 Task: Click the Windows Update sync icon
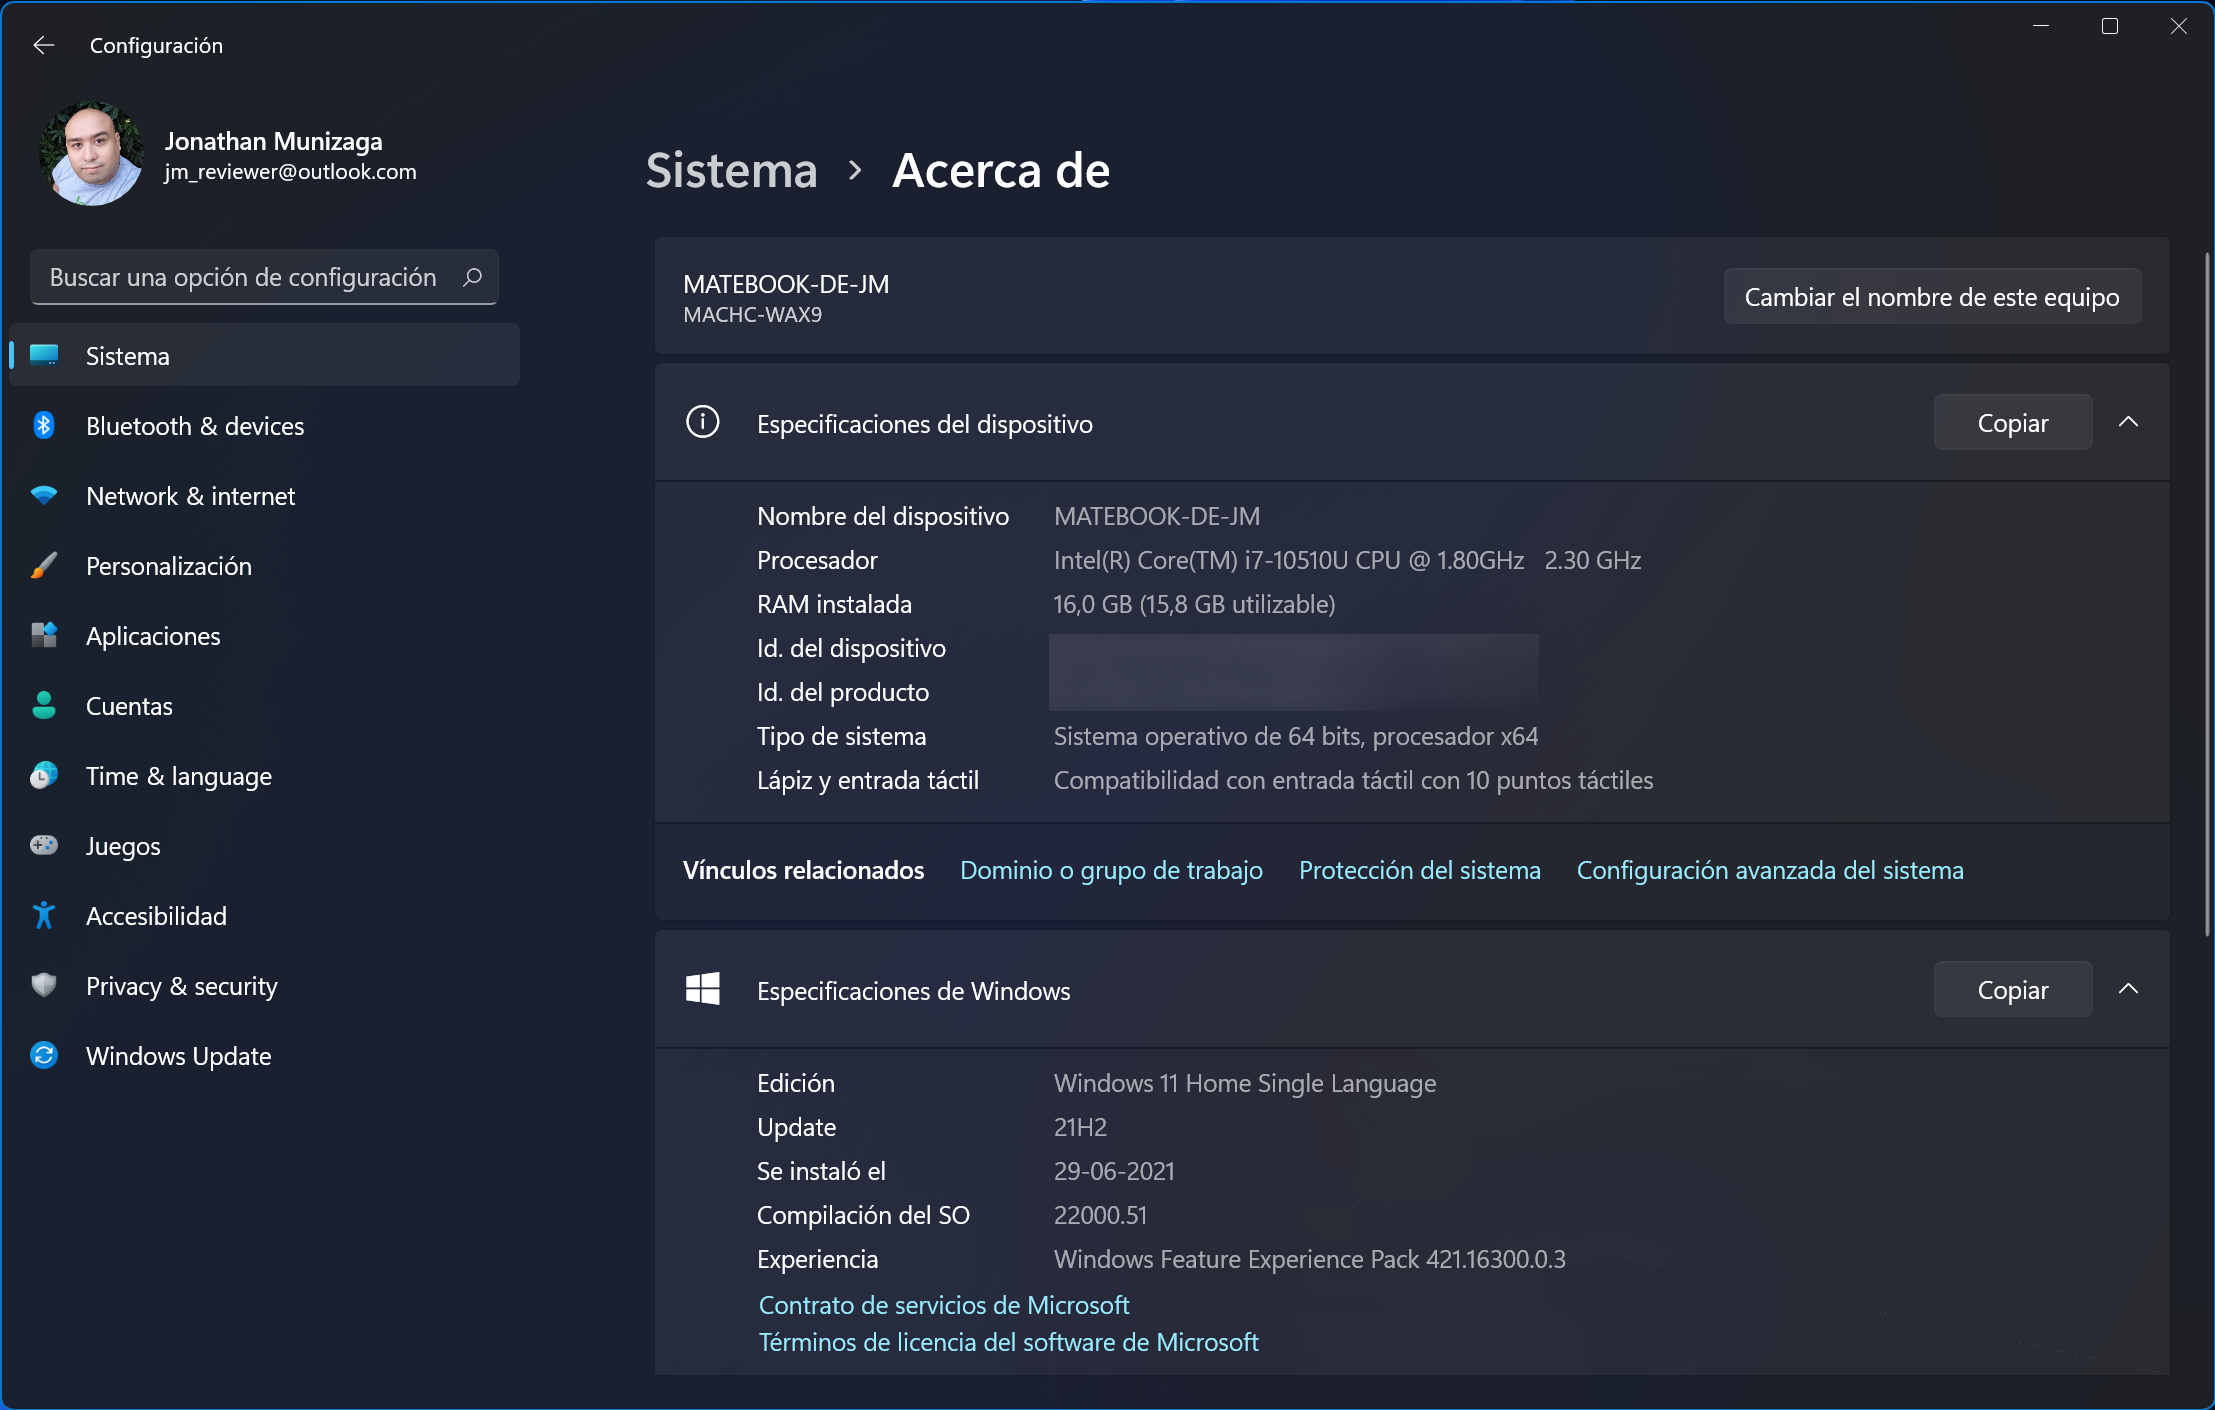pyautogui.click(x=44, y=1056)
